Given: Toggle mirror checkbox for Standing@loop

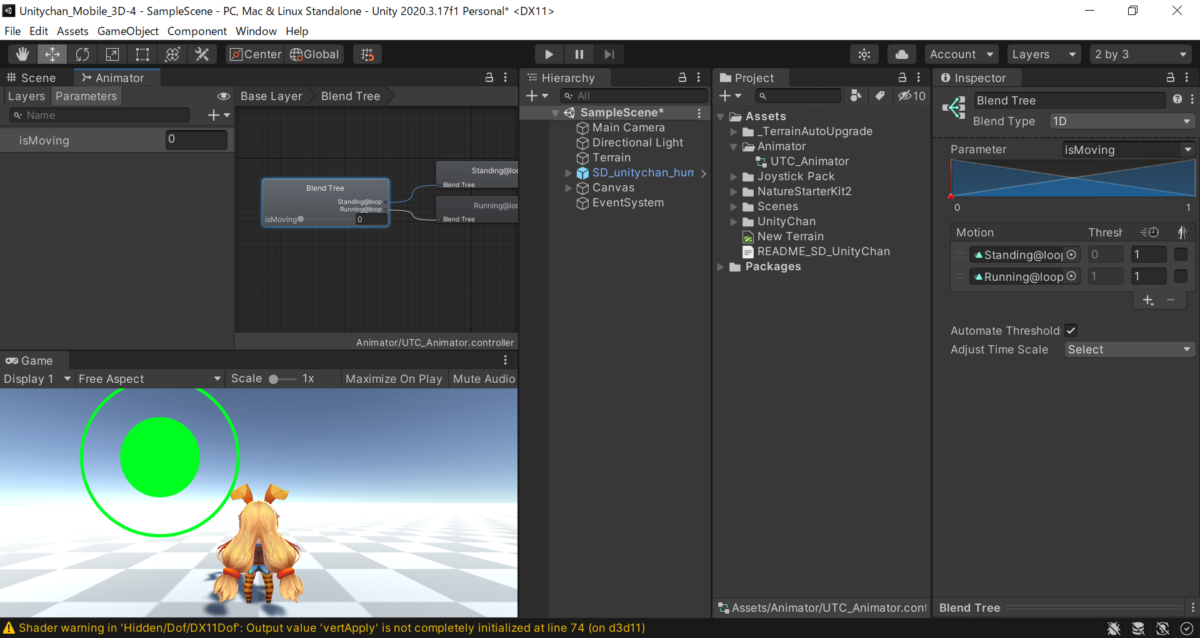Looking at the screenshot, I should (x=1181, y=255).
